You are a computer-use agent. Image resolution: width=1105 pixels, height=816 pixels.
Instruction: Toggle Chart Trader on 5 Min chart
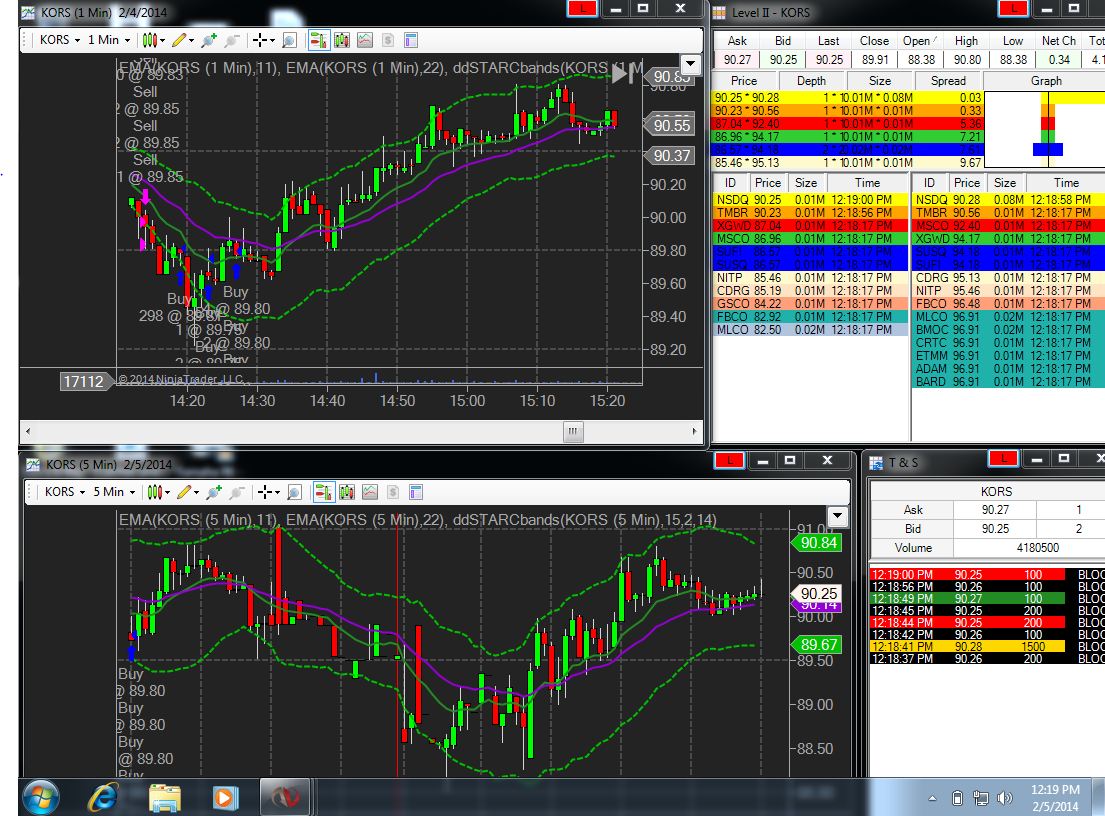point(323,492)
